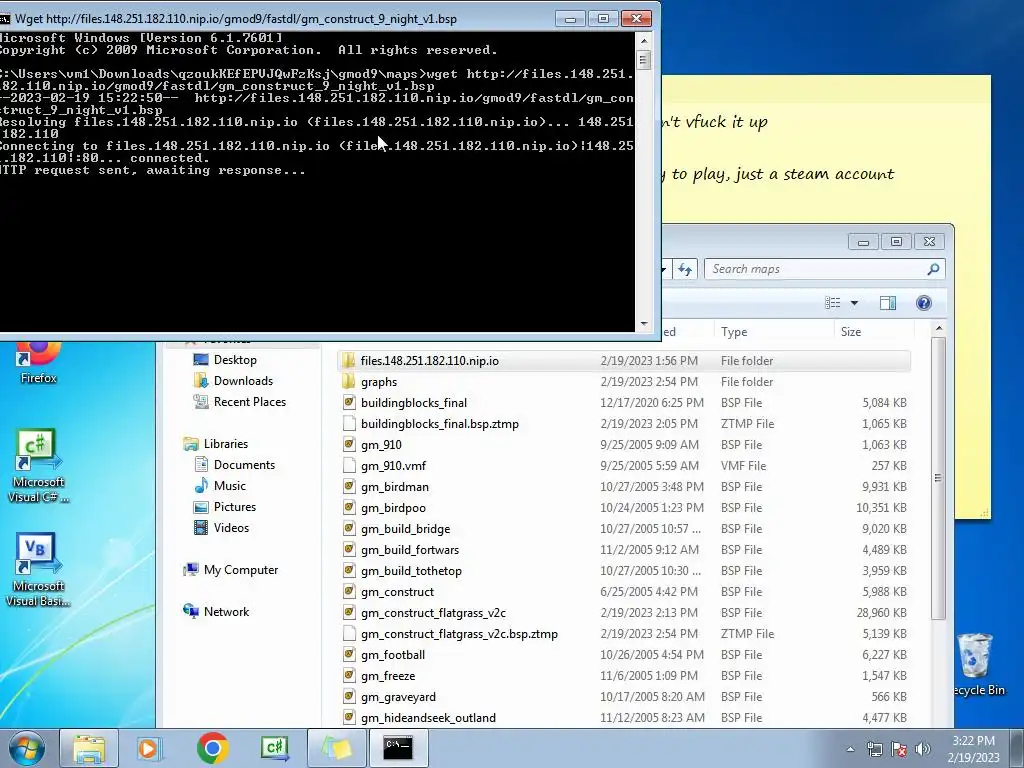
Task: Select Libraries in the navigation pane
Action: [216, 444]
